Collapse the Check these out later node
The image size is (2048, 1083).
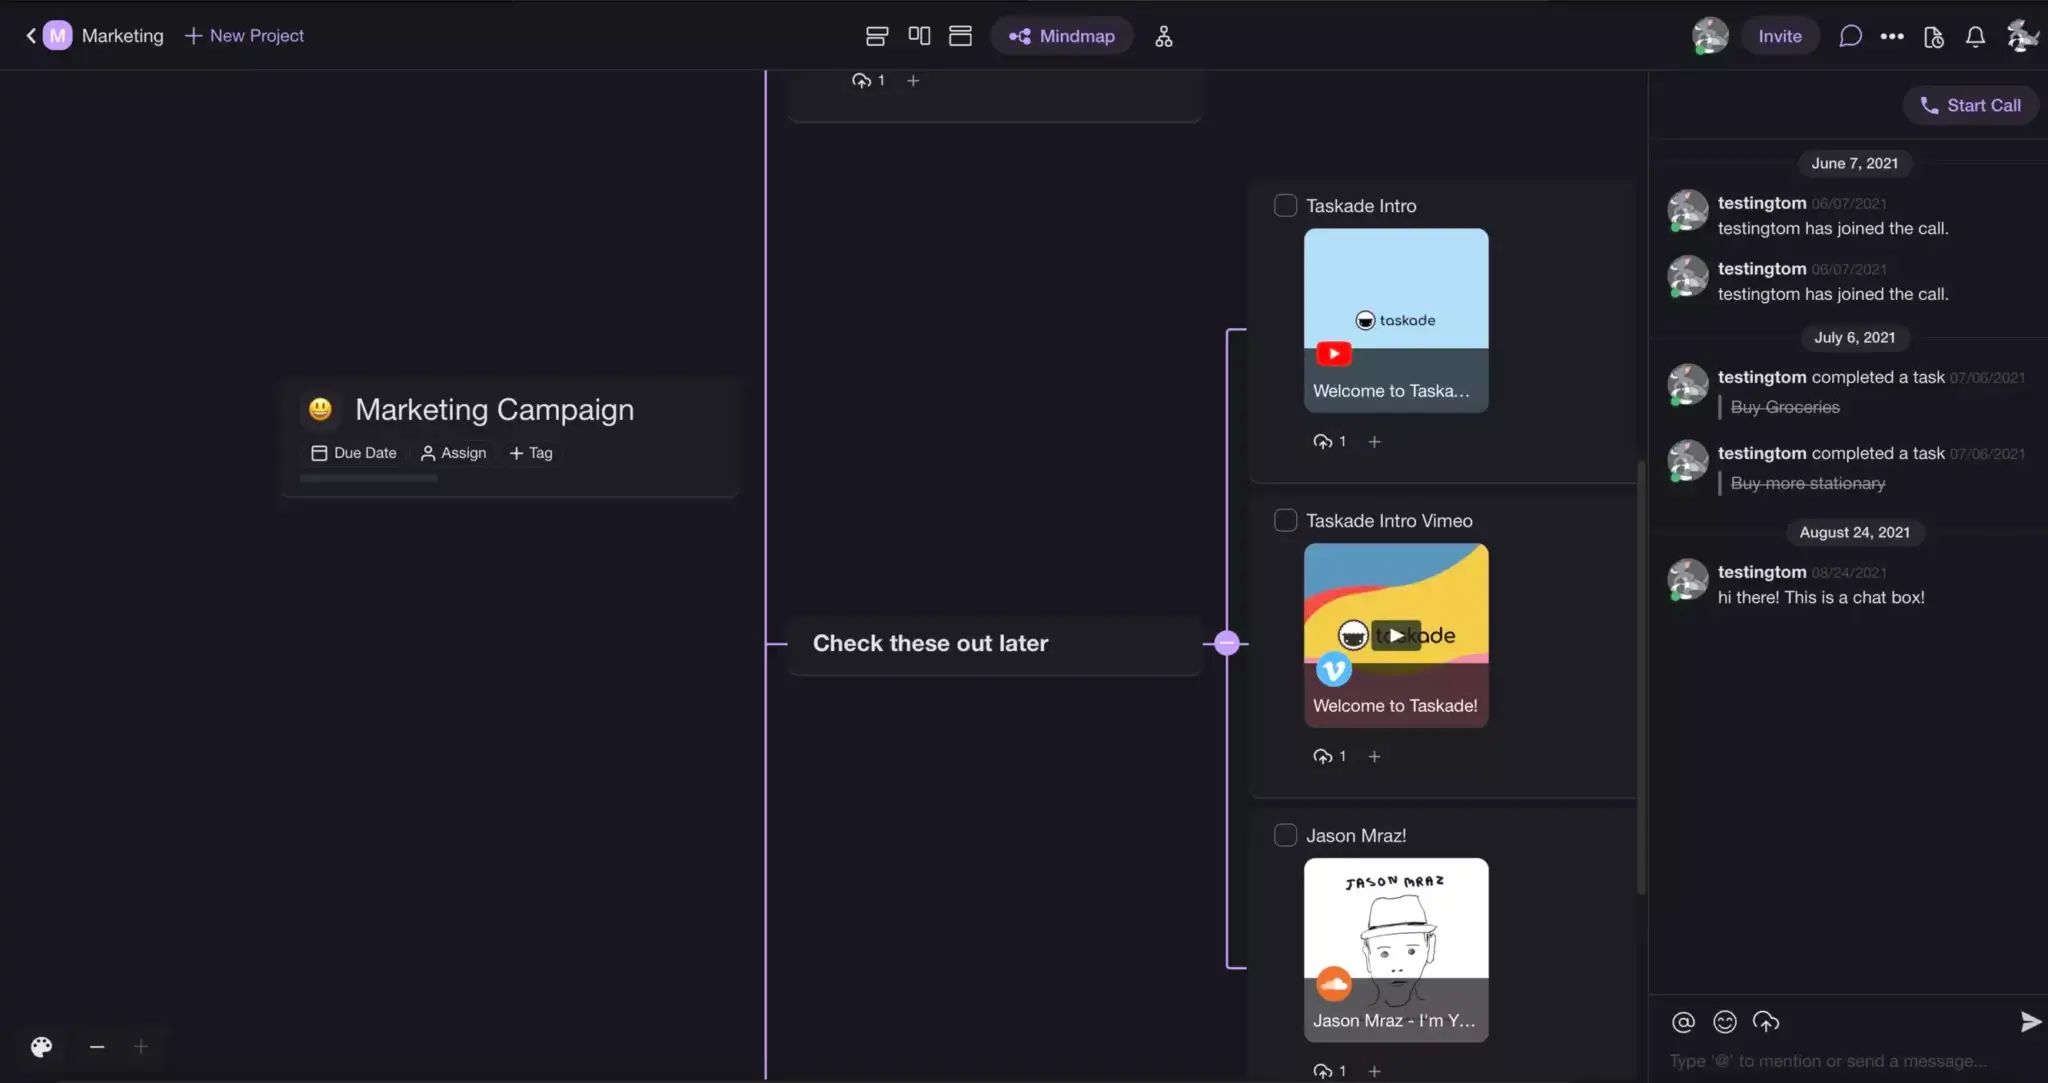[1227, 643]
